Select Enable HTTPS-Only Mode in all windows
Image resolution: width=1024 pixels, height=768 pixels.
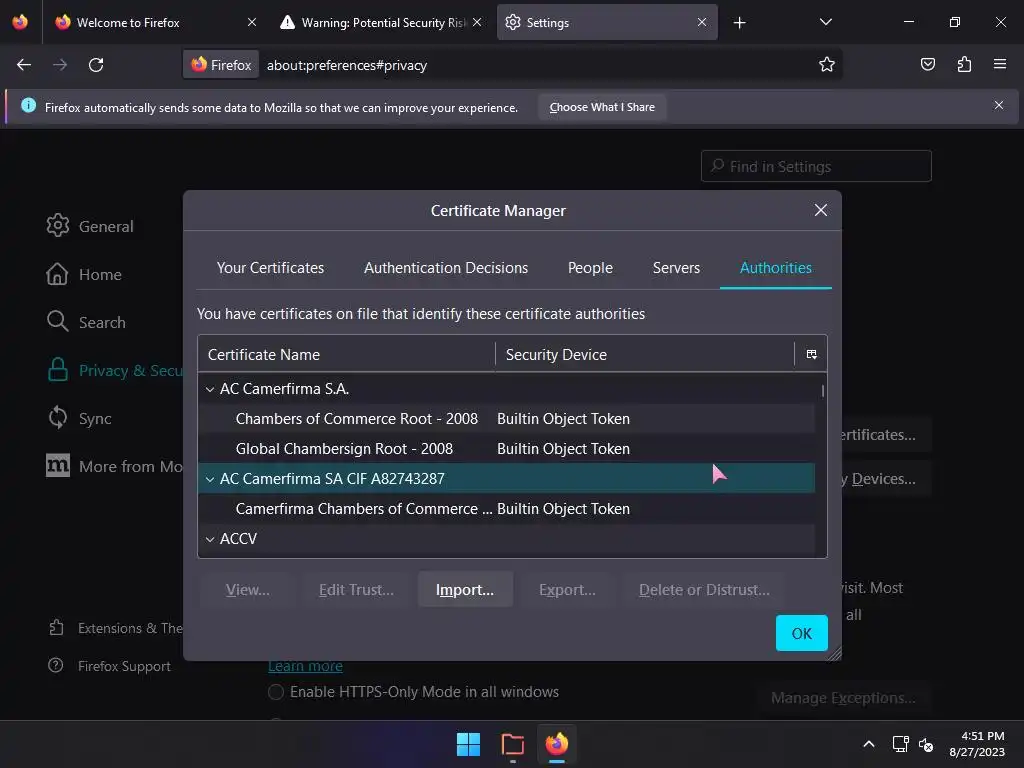(x=276, y=692)
